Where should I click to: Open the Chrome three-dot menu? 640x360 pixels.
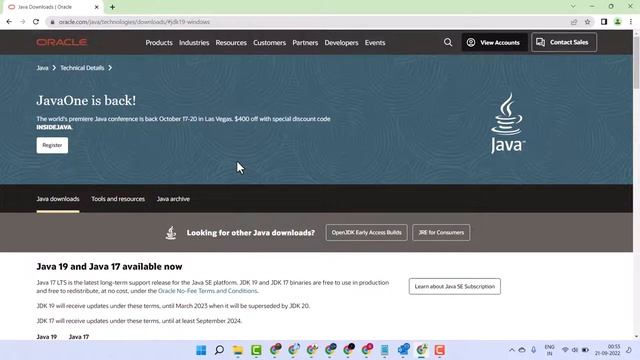pos(631,22)
